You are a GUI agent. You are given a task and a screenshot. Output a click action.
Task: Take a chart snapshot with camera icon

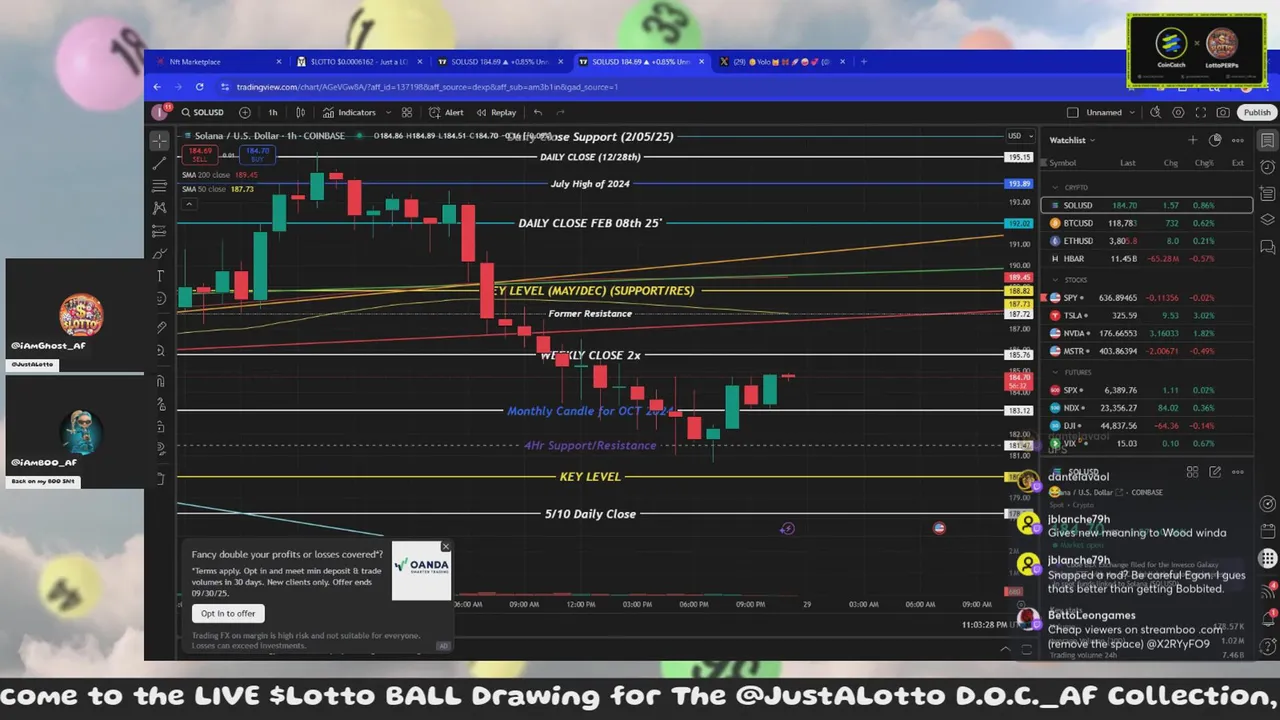point(1223,112)
